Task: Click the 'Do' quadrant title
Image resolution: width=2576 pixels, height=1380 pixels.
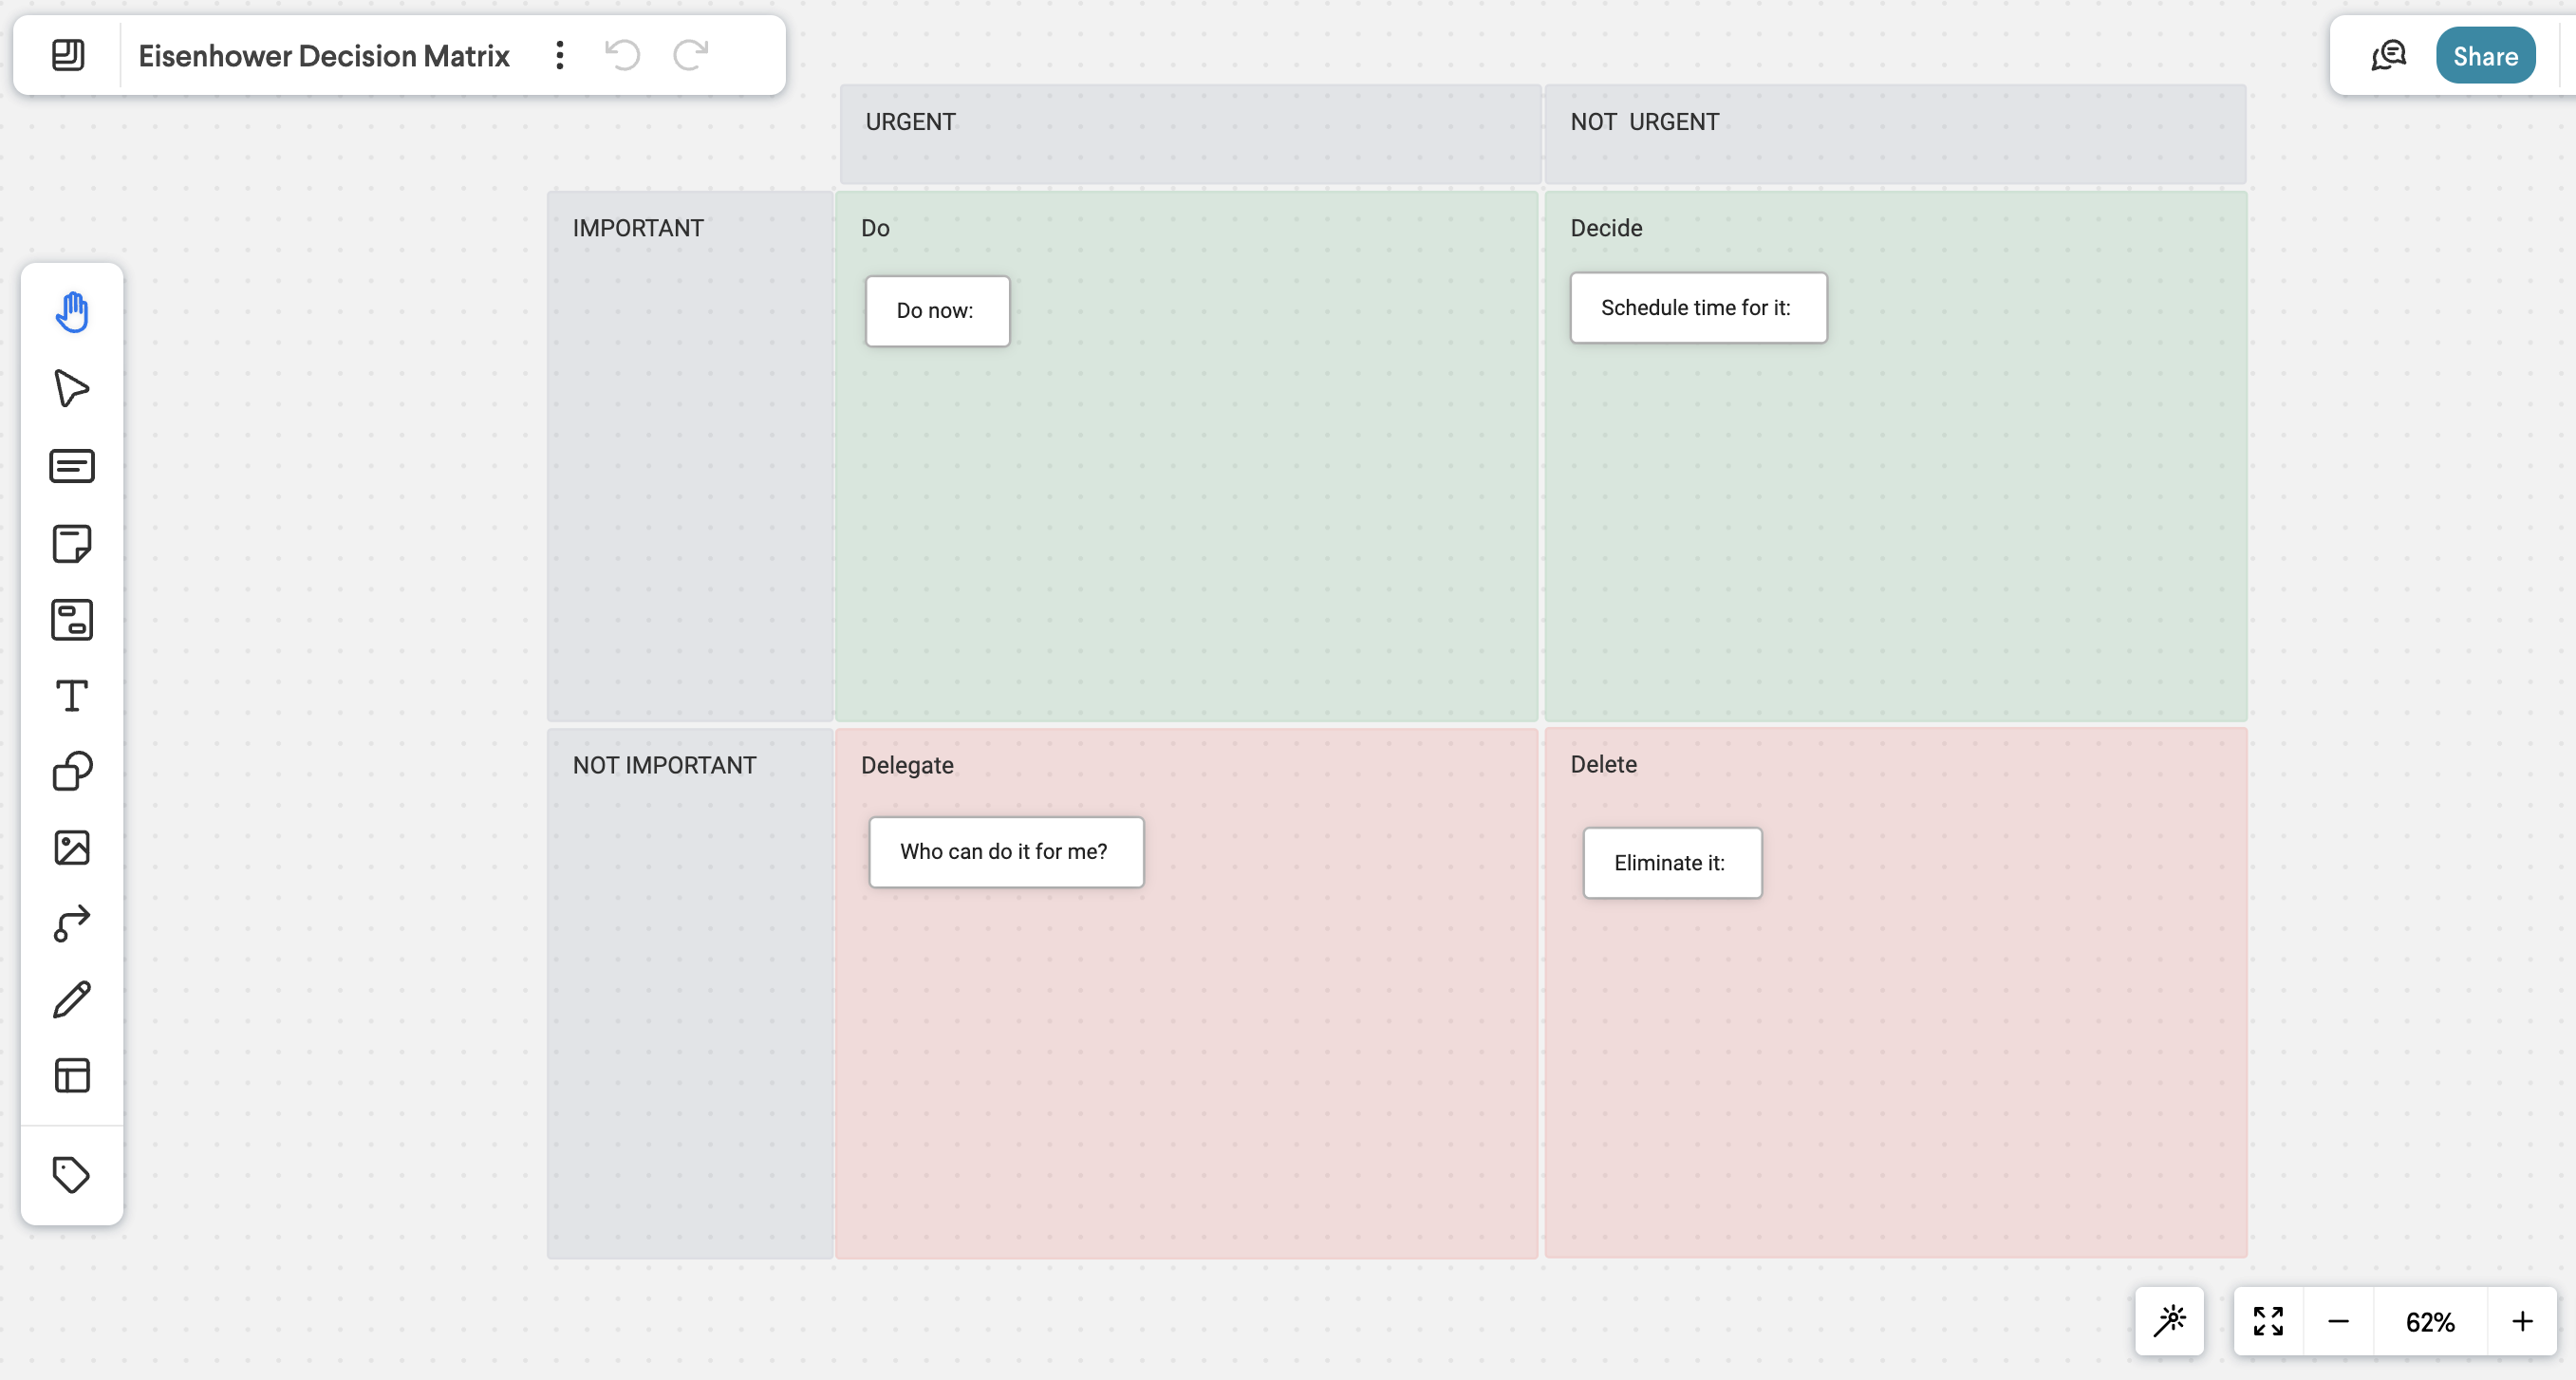Action: 875,228
